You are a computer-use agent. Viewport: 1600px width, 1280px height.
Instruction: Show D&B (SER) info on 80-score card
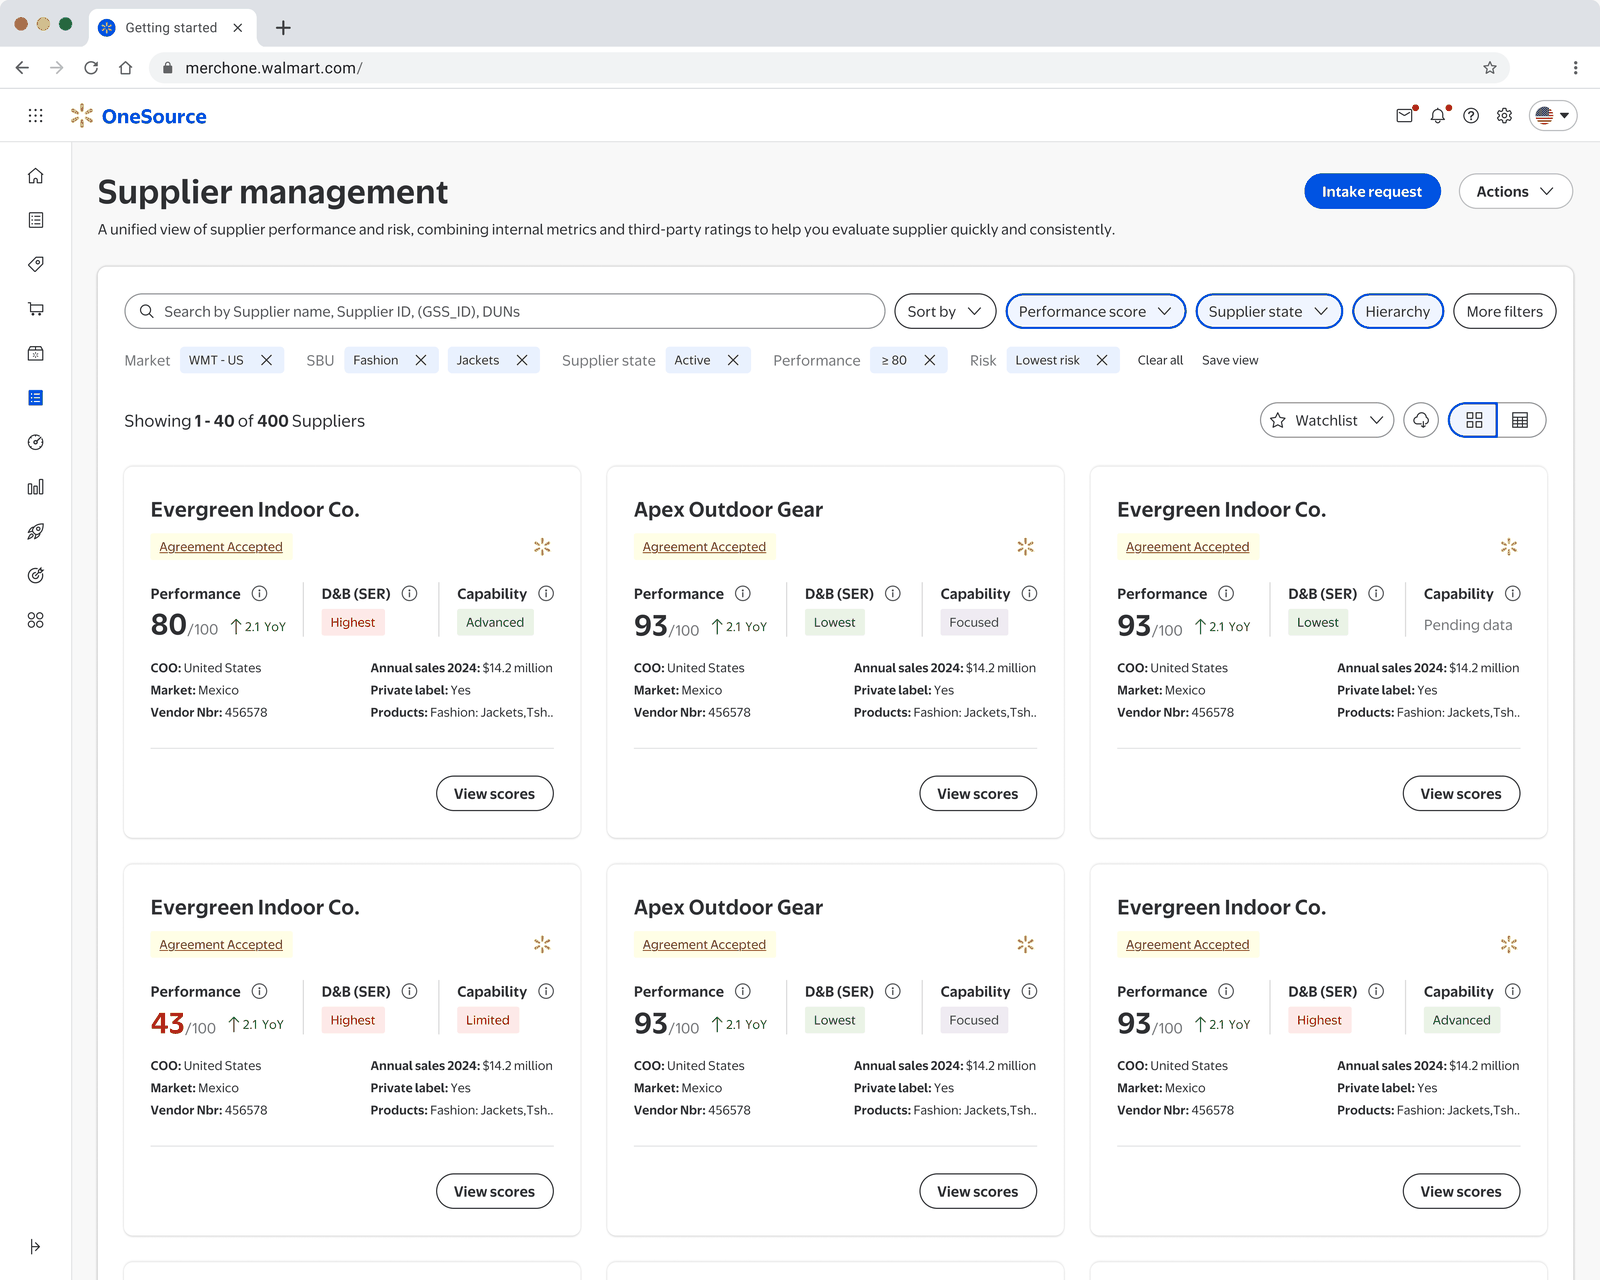409,593
